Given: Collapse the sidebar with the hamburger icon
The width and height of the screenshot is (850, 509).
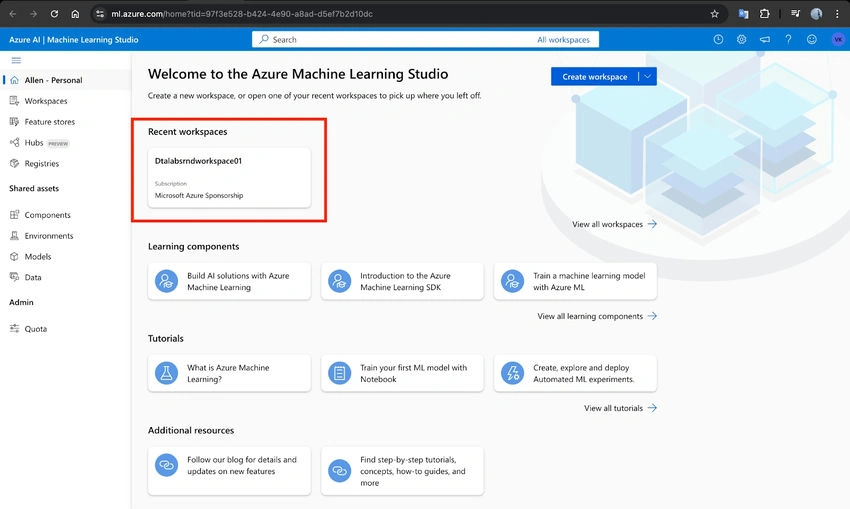Looking at the screenshot, I should pyautogui.click(x=16, y=60).
